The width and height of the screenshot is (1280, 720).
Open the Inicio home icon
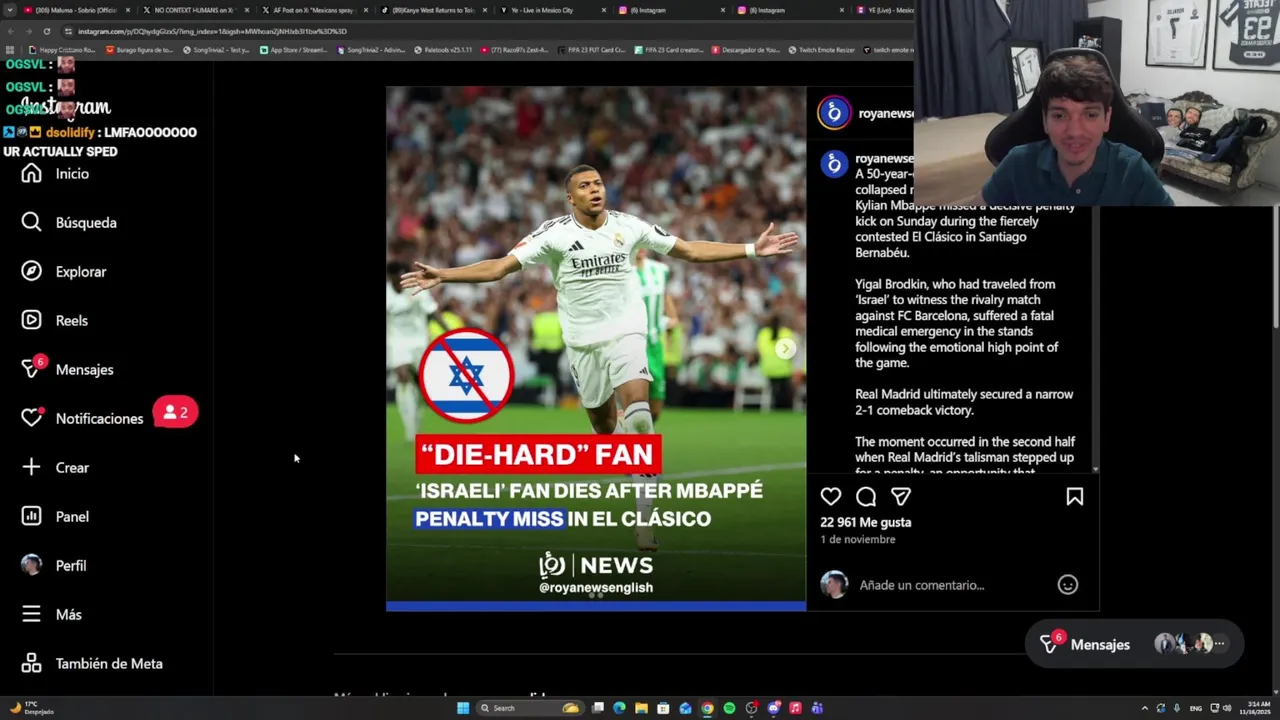pyautogui.click(x=31, y=174)
